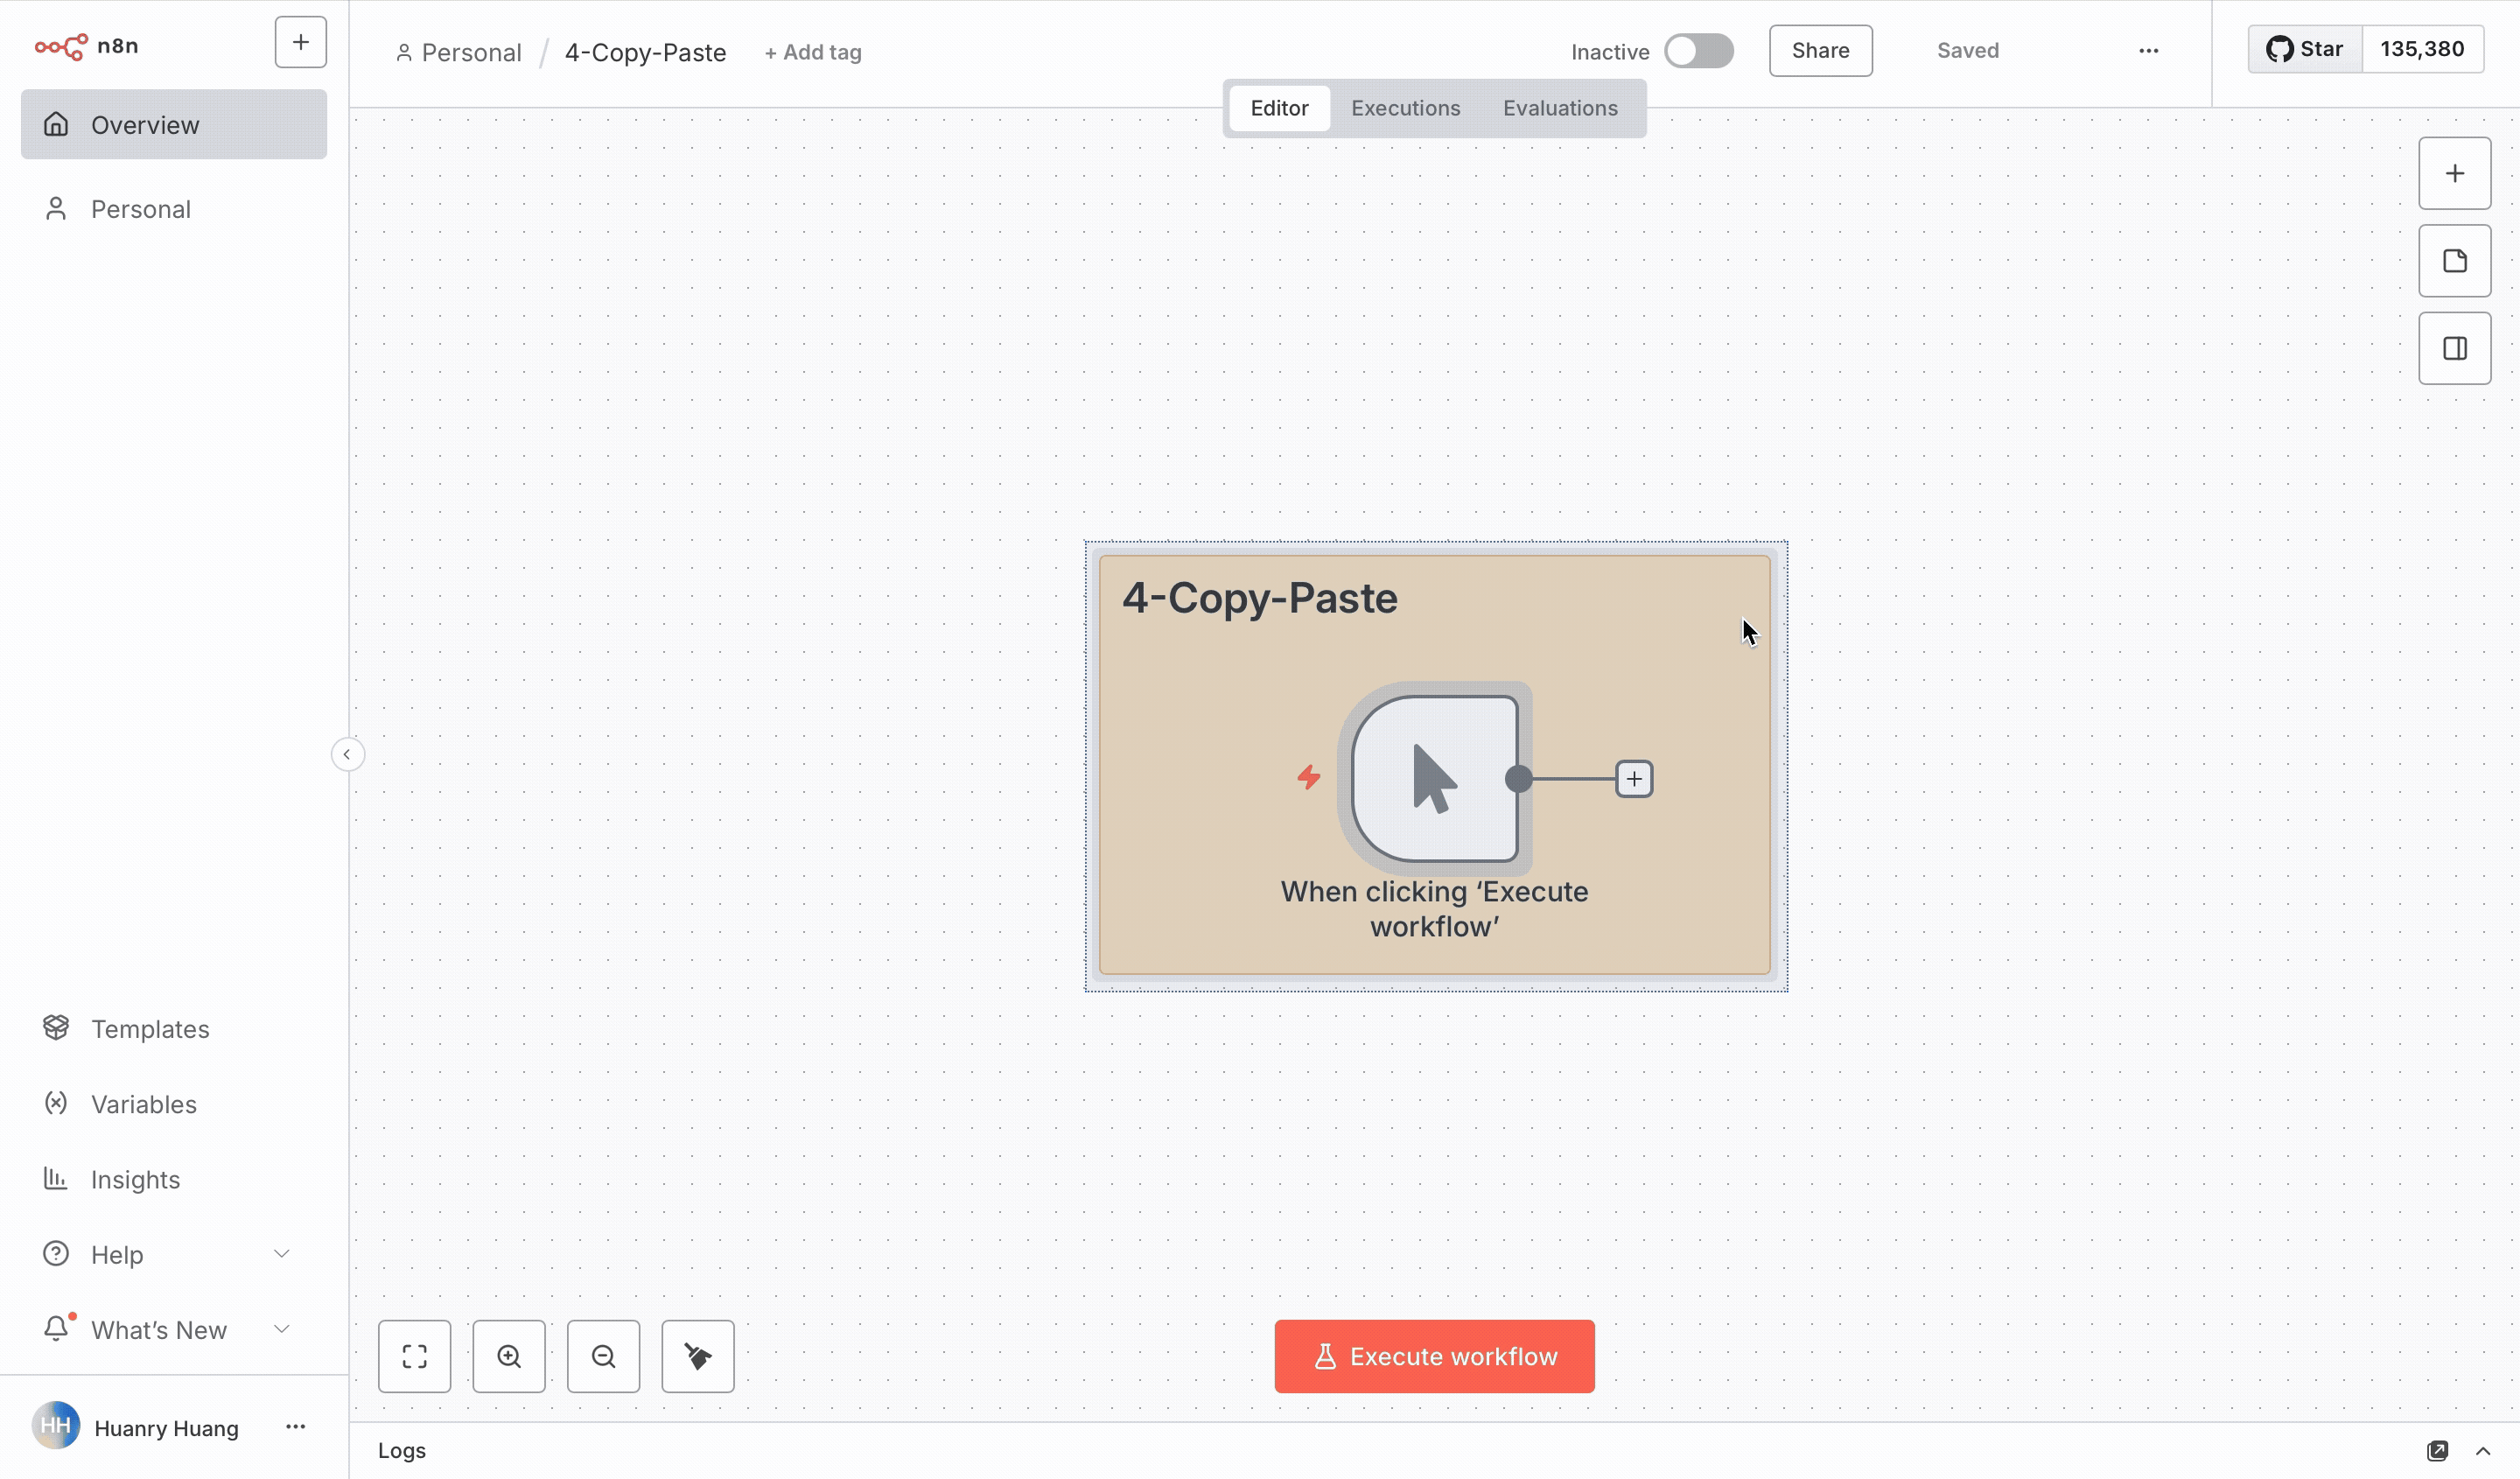
Task: Click the Templates box icon
Action: pos(56,1028)
